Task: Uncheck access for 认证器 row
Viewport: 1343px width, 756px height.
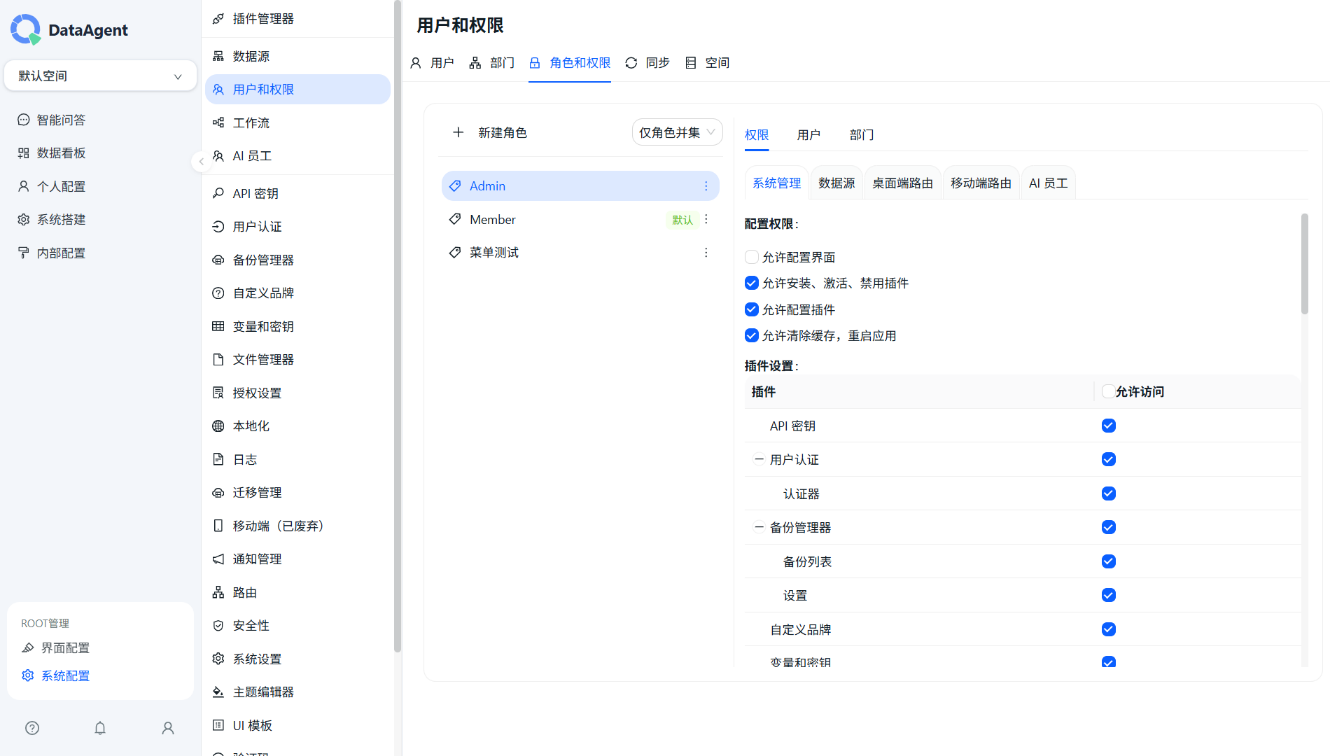Action: pos(1108,494)
